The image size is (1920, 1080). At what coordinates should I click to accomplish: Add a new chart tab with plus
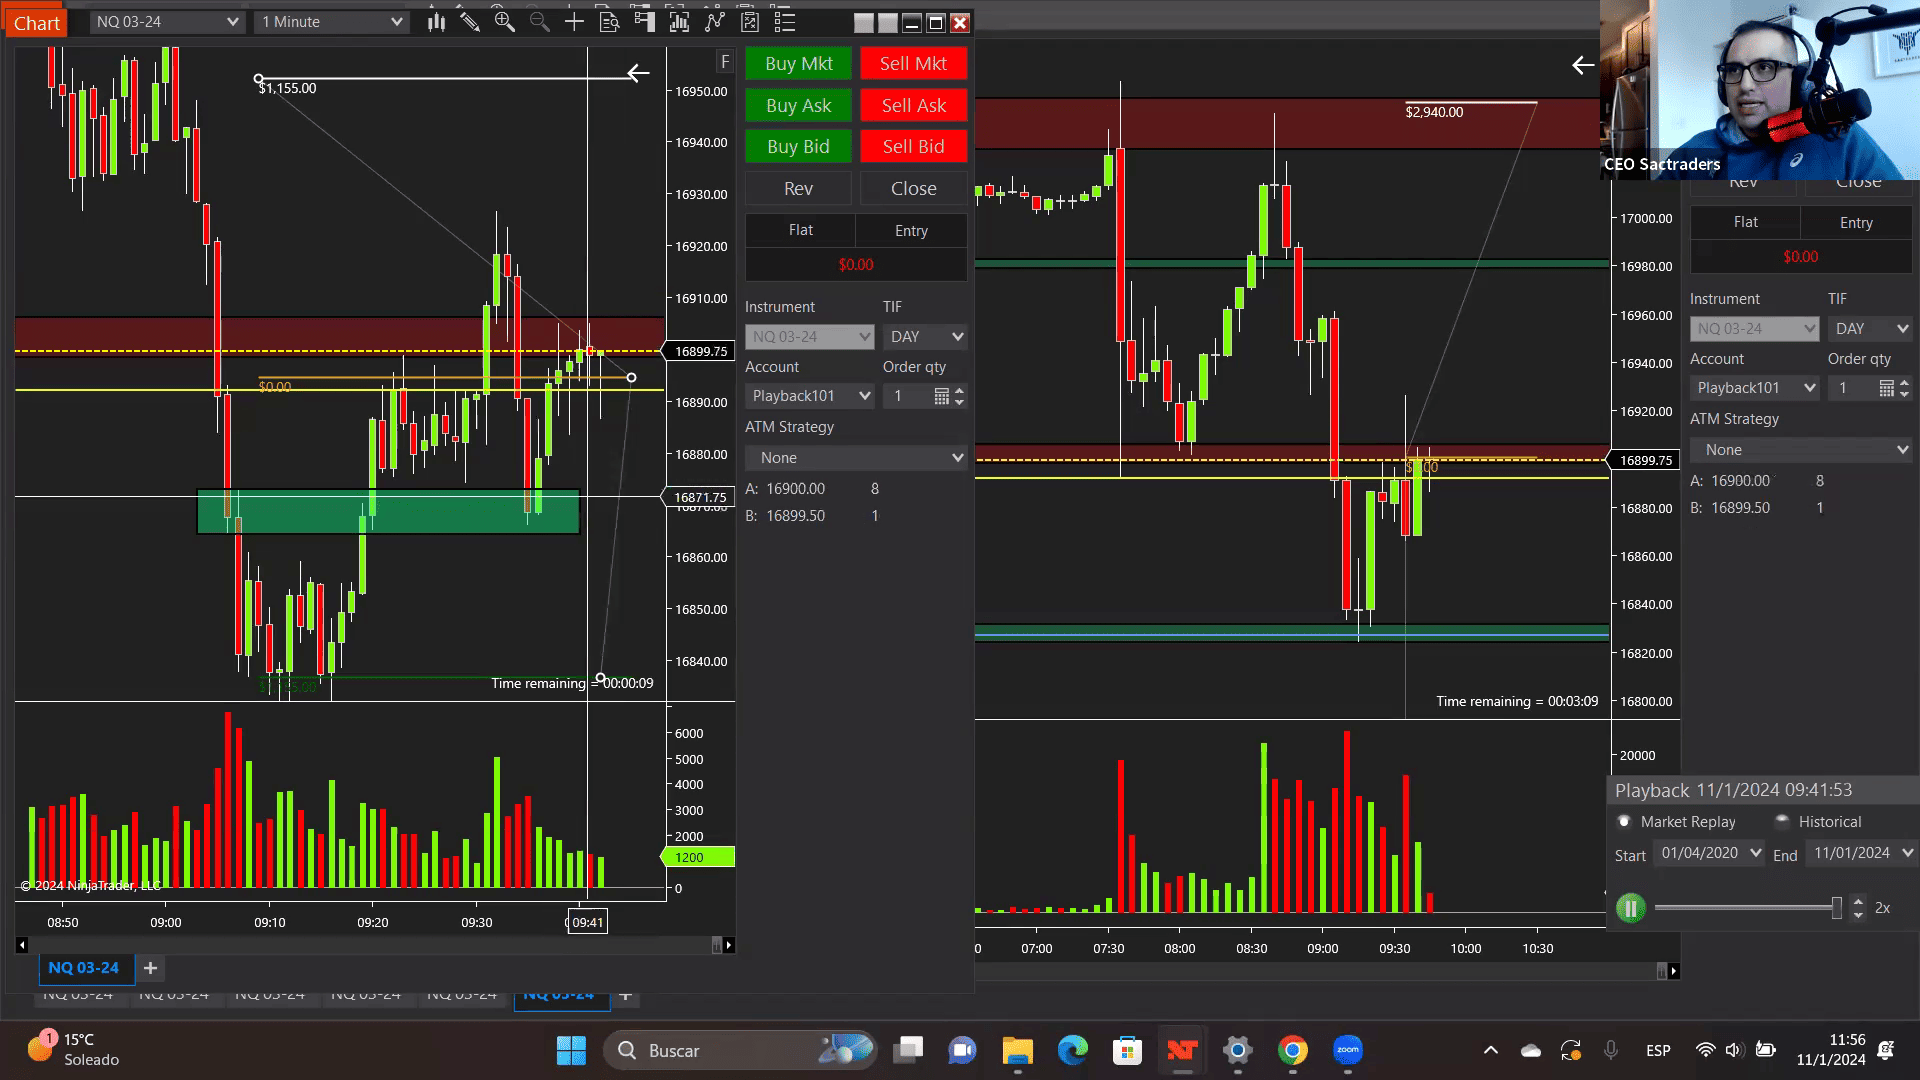[150, 968]
